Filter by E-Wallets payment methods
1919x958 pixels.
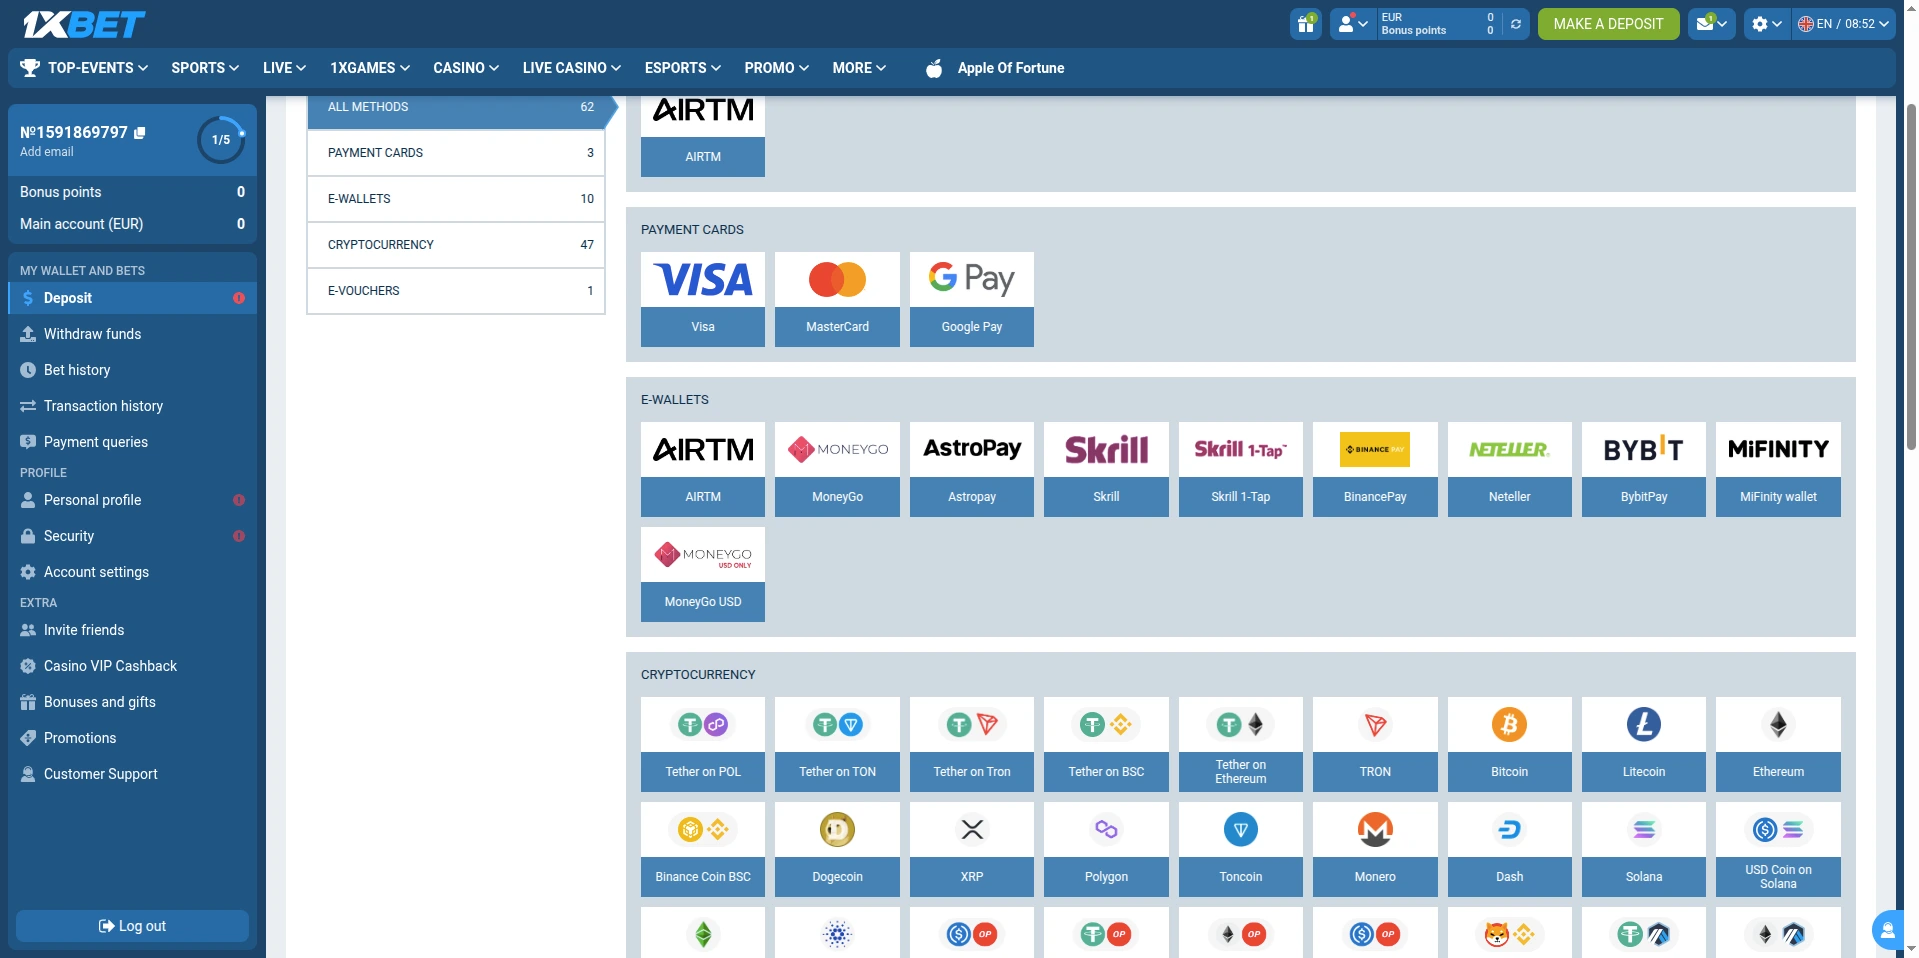tap(456, 199)
